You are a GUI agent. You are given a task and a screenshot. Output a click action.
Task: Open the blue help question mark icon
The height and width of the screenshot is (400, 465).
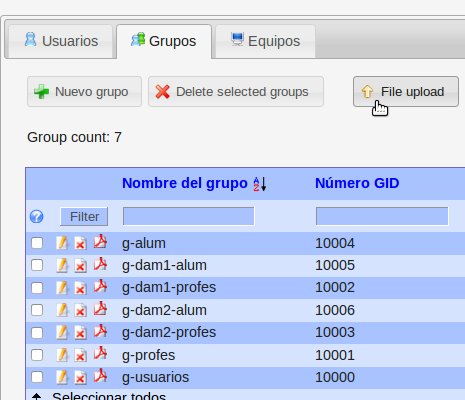36,216
